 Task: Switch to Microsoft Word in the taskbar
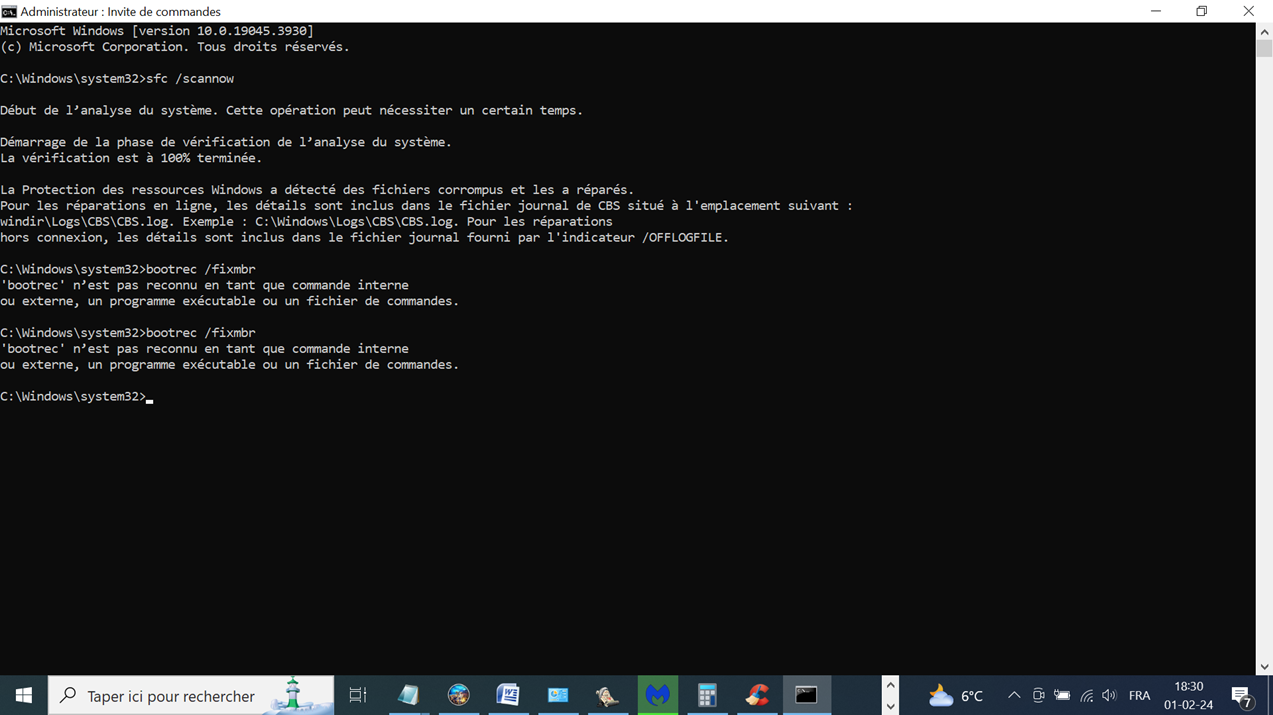(508, 695)
